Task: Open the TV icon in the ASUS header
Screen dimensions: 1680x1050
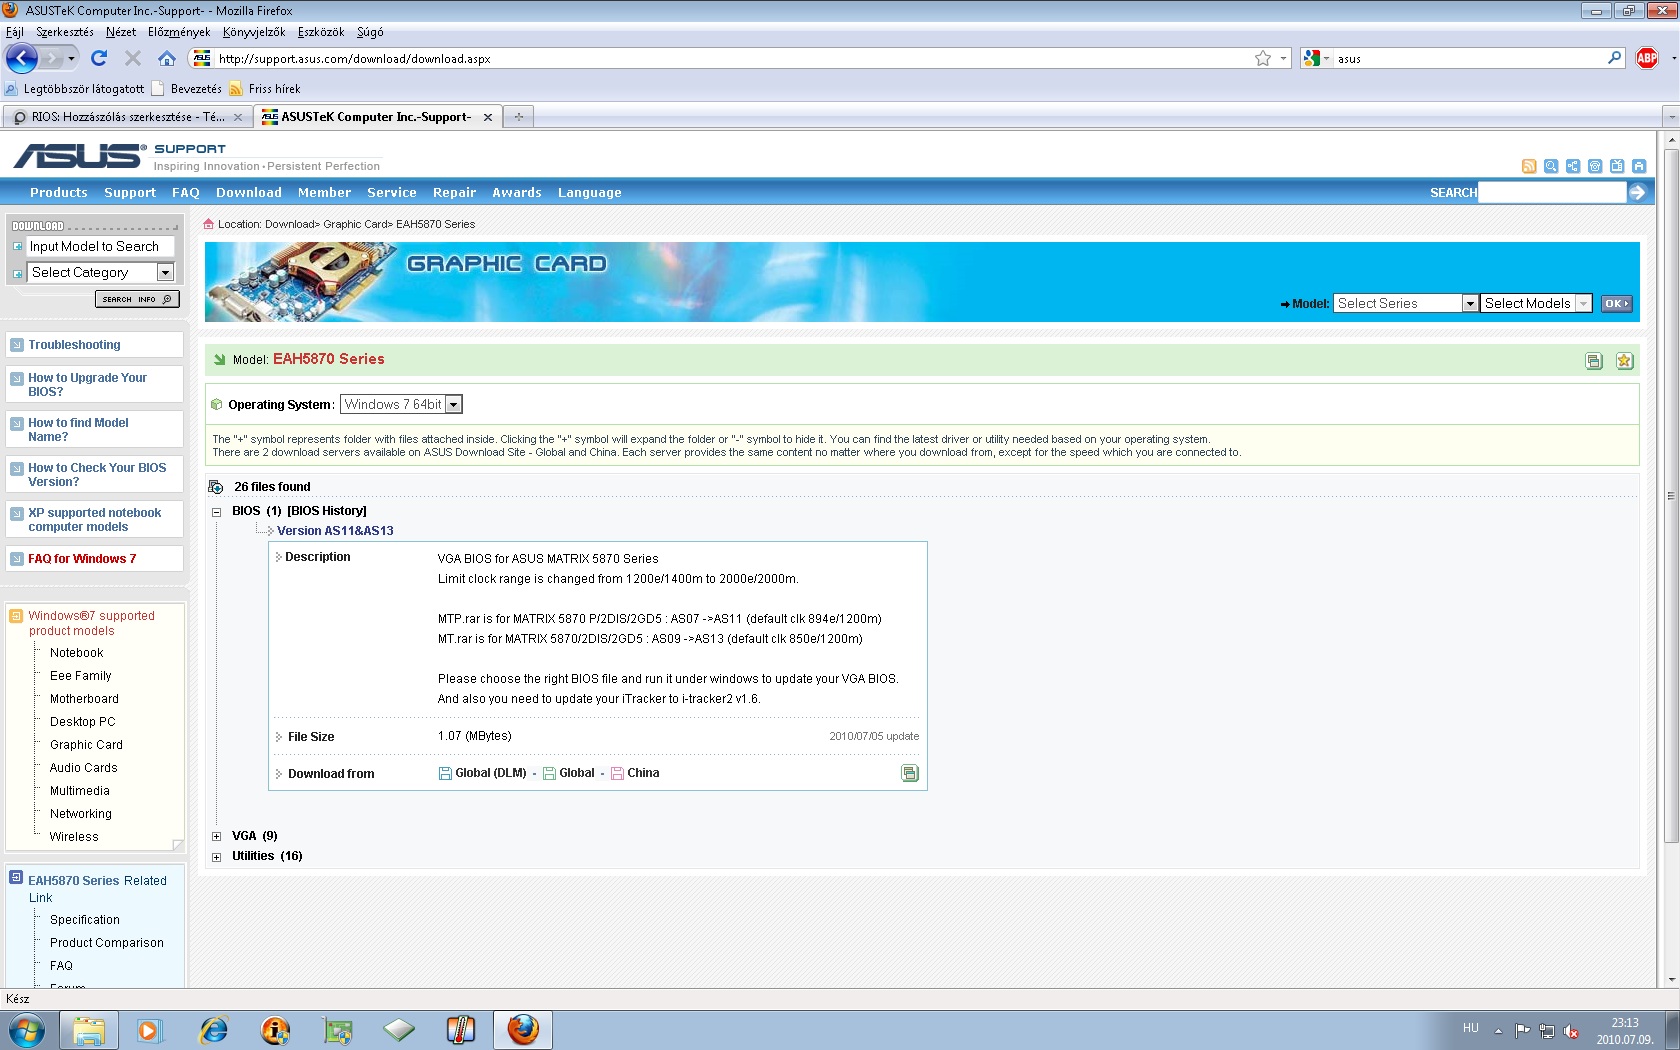Action: pos(1617,166)
